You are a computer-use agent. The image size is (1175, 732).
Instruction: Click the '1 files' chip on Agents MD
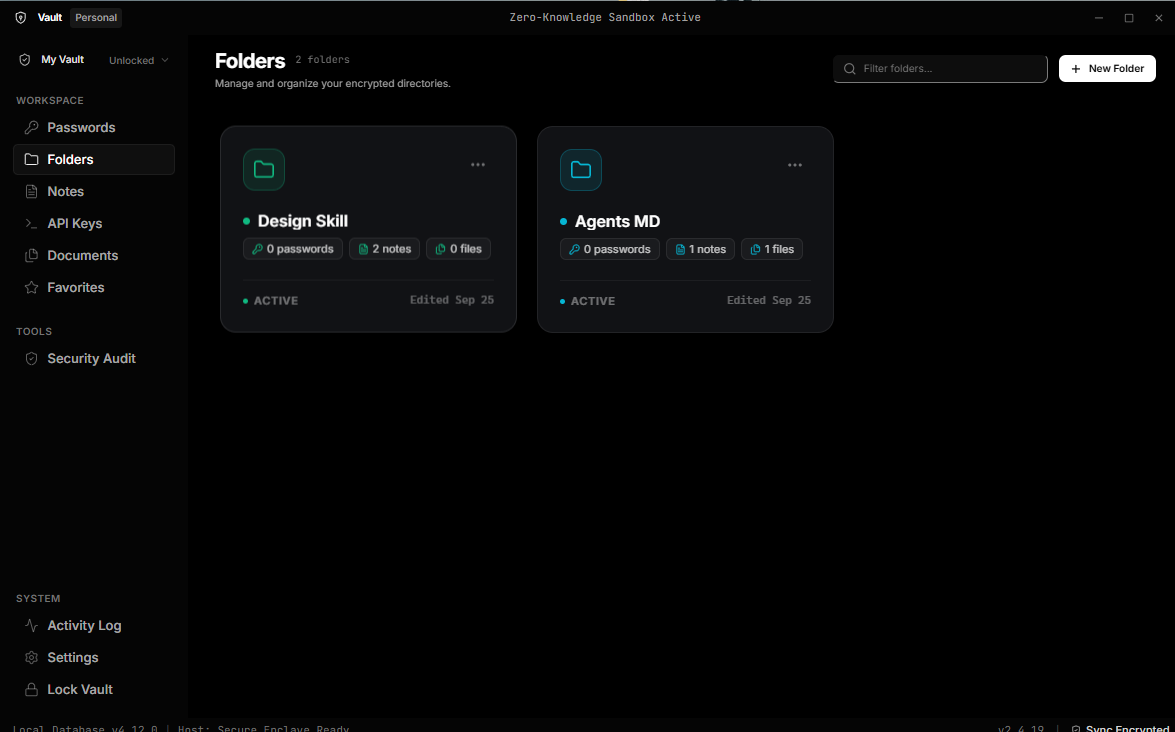772,249
